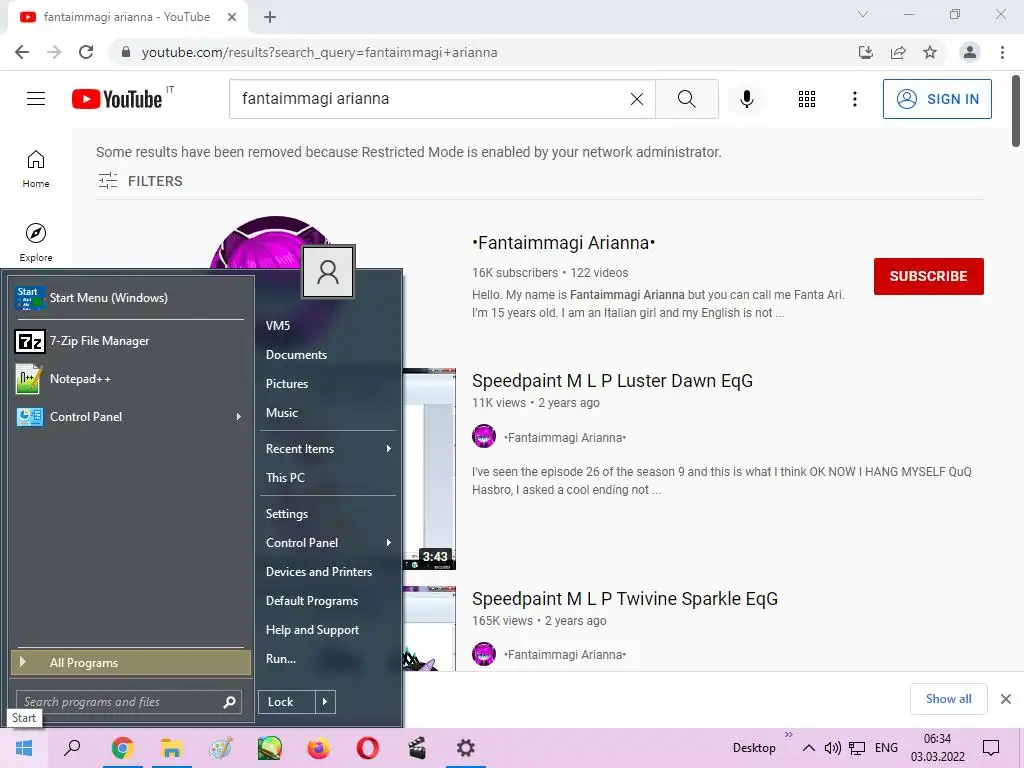Close the downloads bar
Image resolution: width=1024 pixels, height=768 pixels.
click(x=1006, y=699)
